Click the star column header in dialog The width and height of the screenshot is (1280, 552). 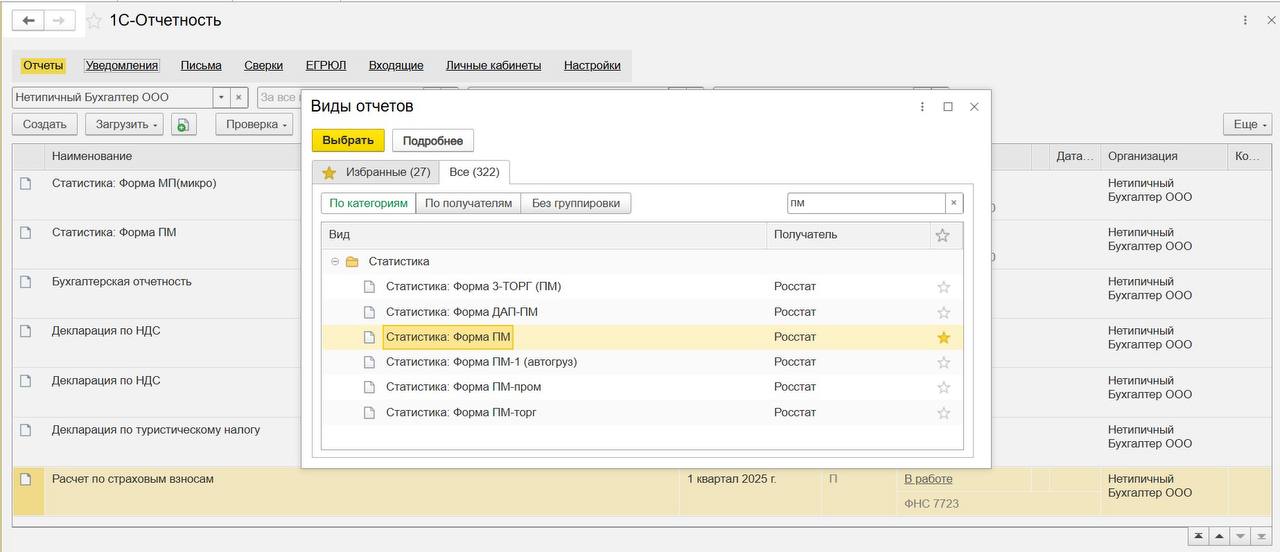point(942,235)
